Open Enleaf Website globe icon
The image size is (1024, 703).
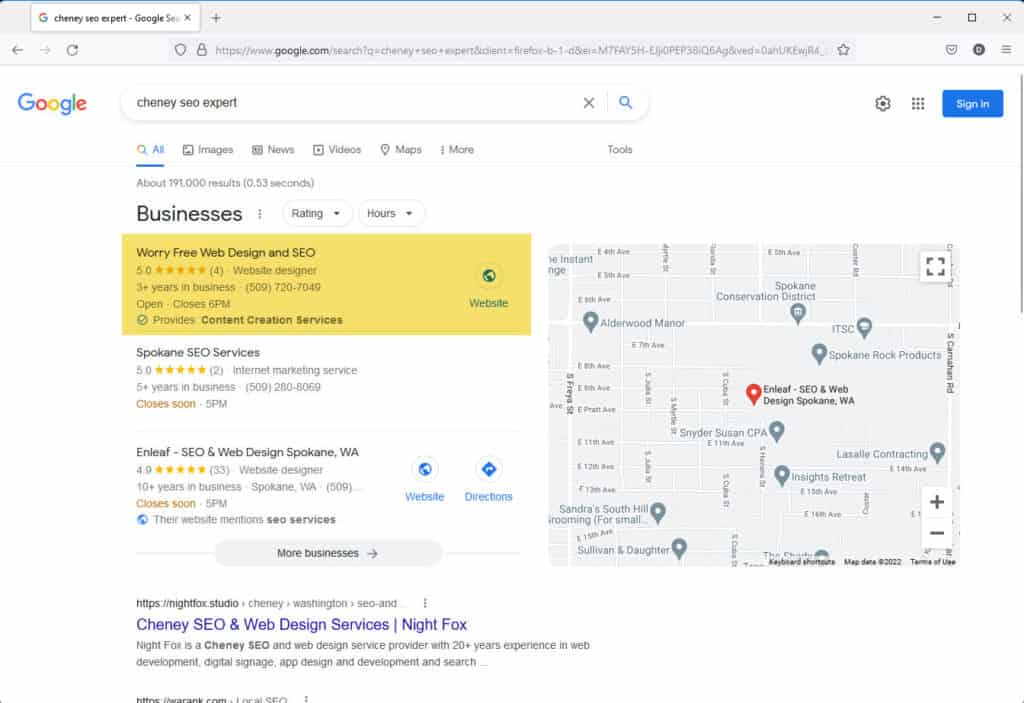tap(424, 469)
